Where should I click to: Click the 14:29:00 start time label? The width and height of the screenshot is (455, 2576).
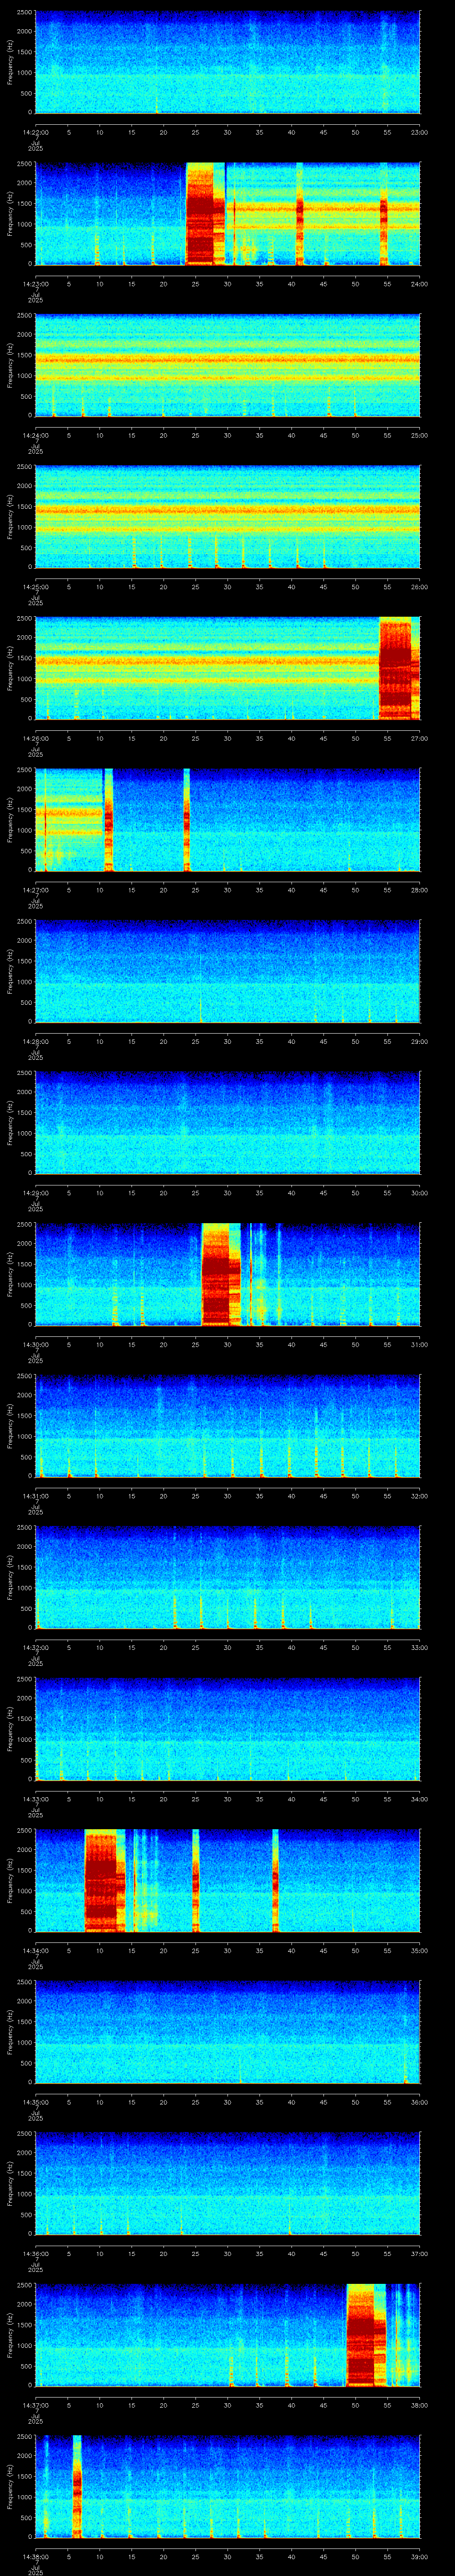(35, 1193)
